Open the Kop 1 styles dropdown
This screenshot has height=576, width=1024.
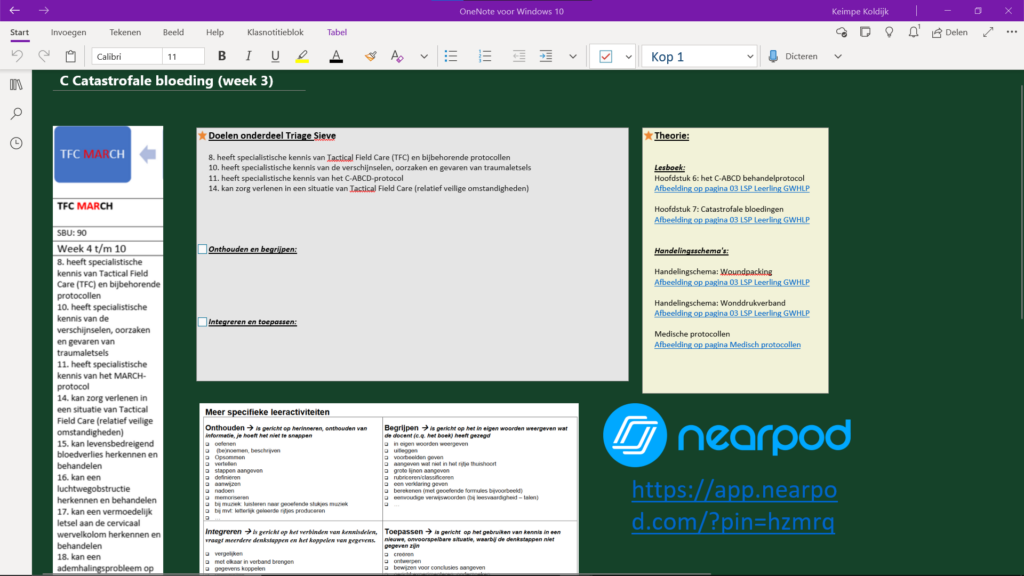point(747,57)
